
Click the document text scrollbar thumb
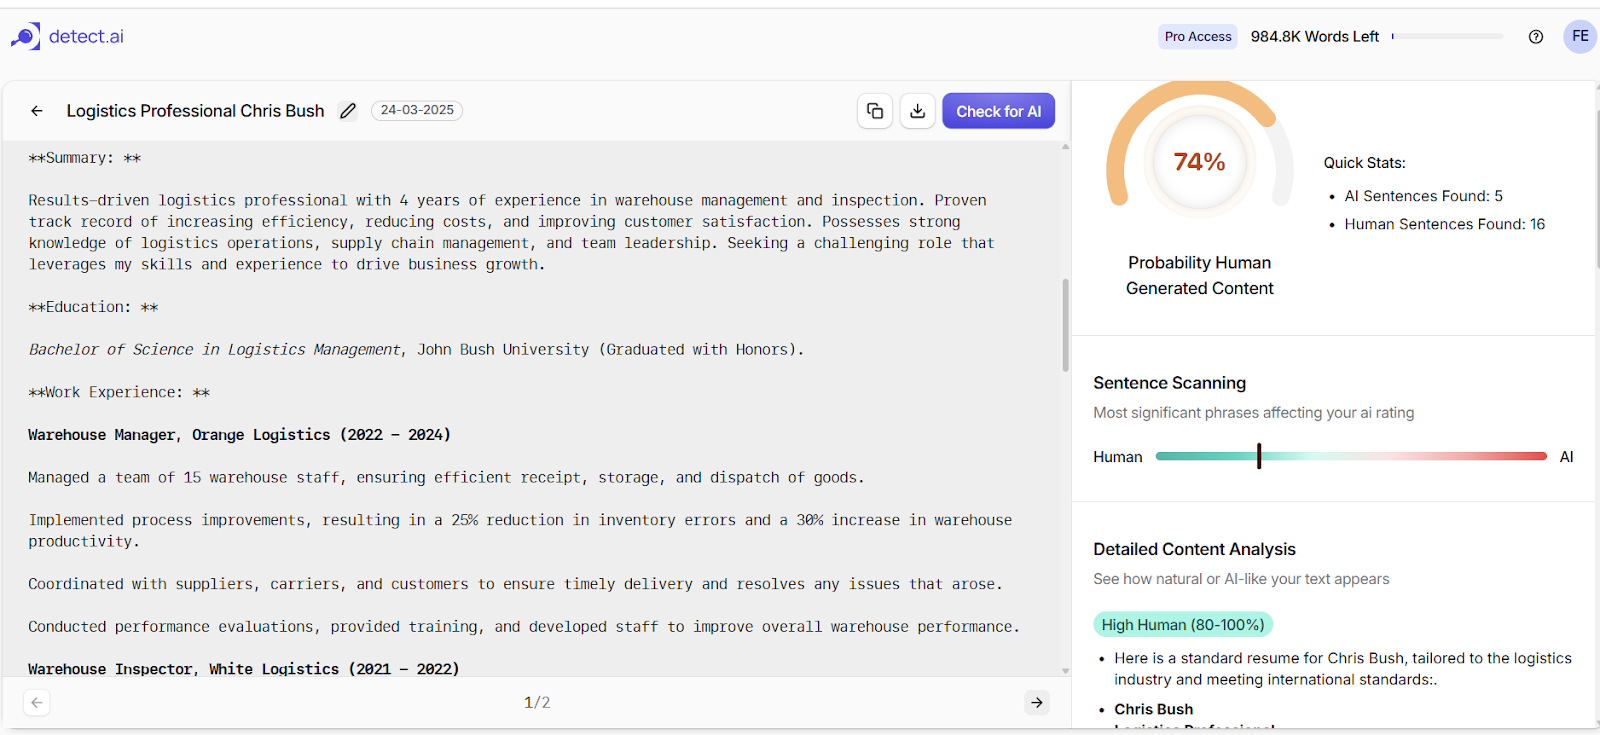click(1066, 325)
